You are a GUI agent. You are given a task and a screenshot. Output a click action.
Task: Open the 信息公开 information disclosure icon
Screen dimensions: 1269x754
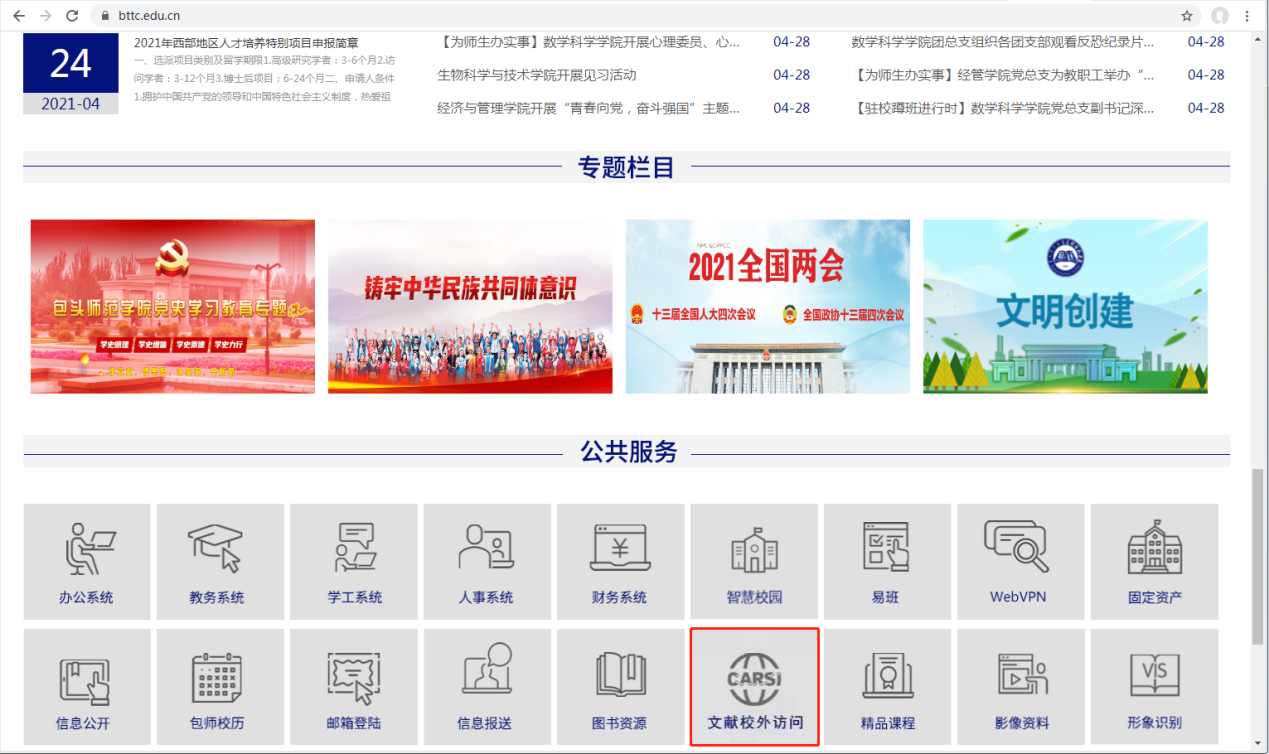click(86, 687)
